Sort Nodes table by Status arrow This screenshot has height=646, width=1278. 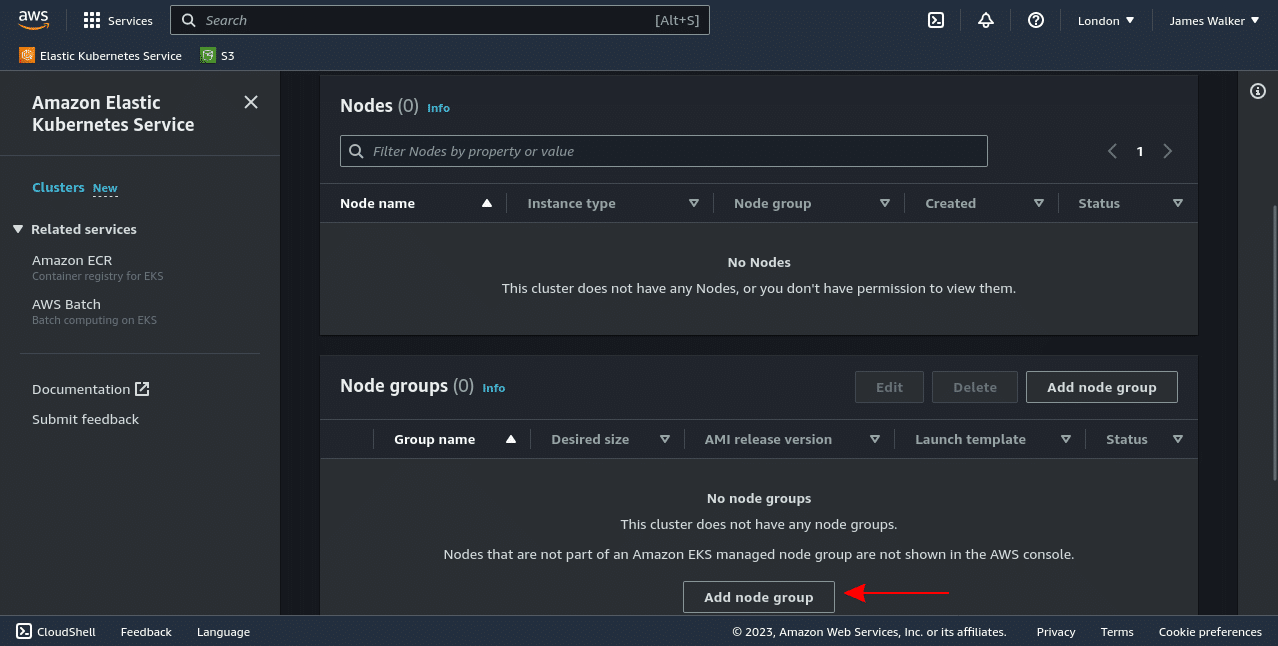(x=1178, y=203)
